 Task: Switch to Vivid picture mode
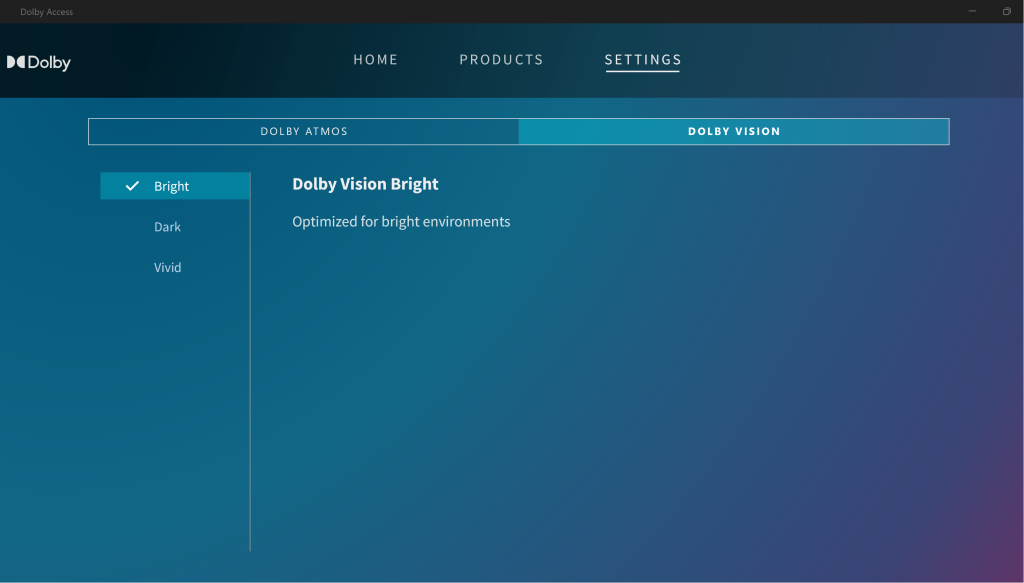click(167, 268)
